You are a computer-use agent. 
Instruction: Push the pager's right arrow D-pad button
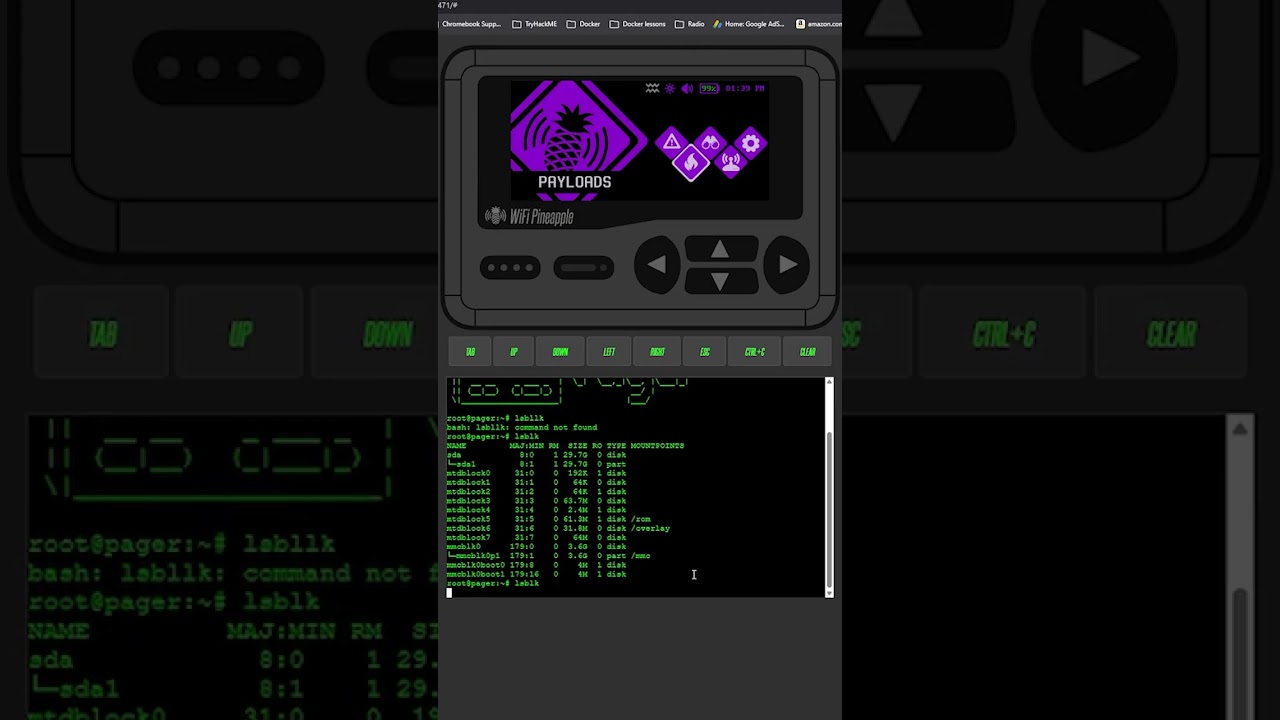(x=787, y=265)
